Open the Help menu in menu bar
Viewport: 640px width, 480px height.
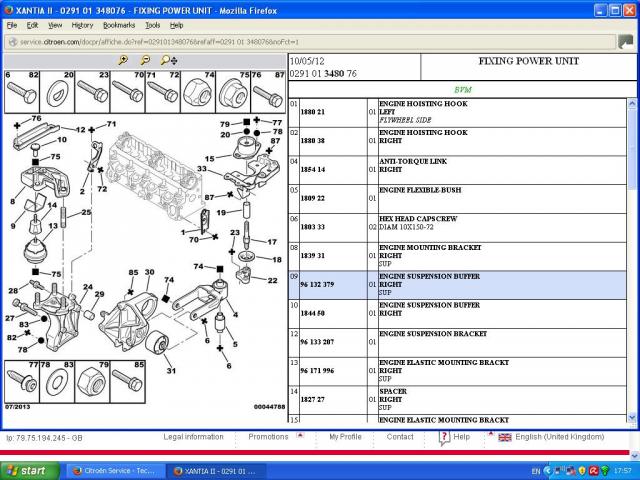[176, 25]
